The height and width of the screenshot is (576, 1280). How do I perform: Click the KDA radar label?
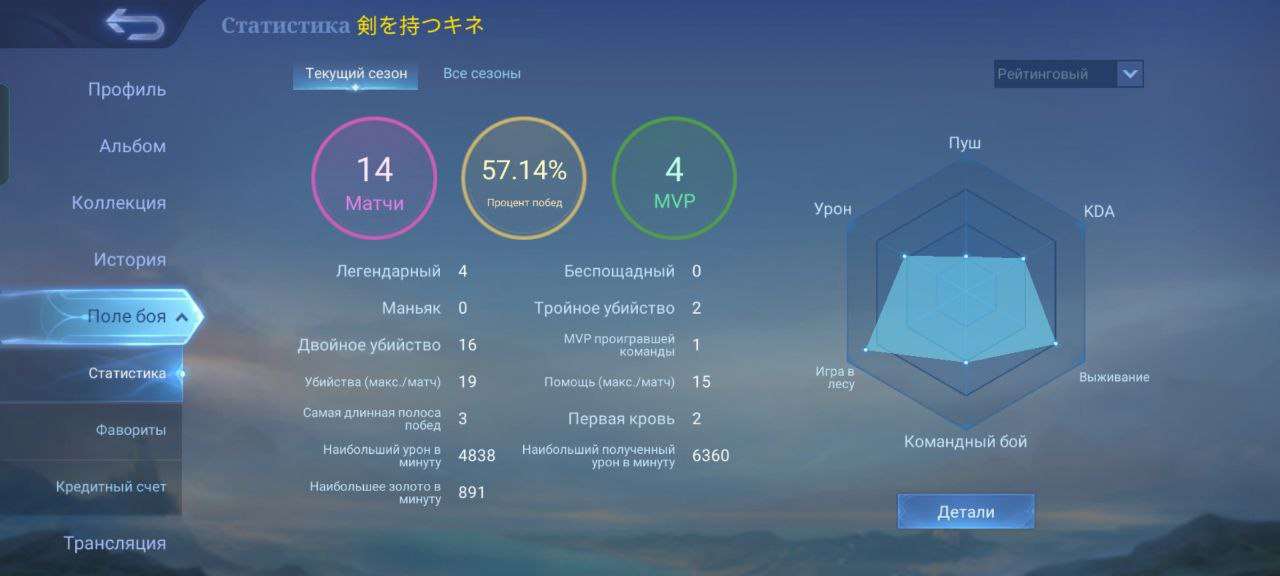(1099, 212)
